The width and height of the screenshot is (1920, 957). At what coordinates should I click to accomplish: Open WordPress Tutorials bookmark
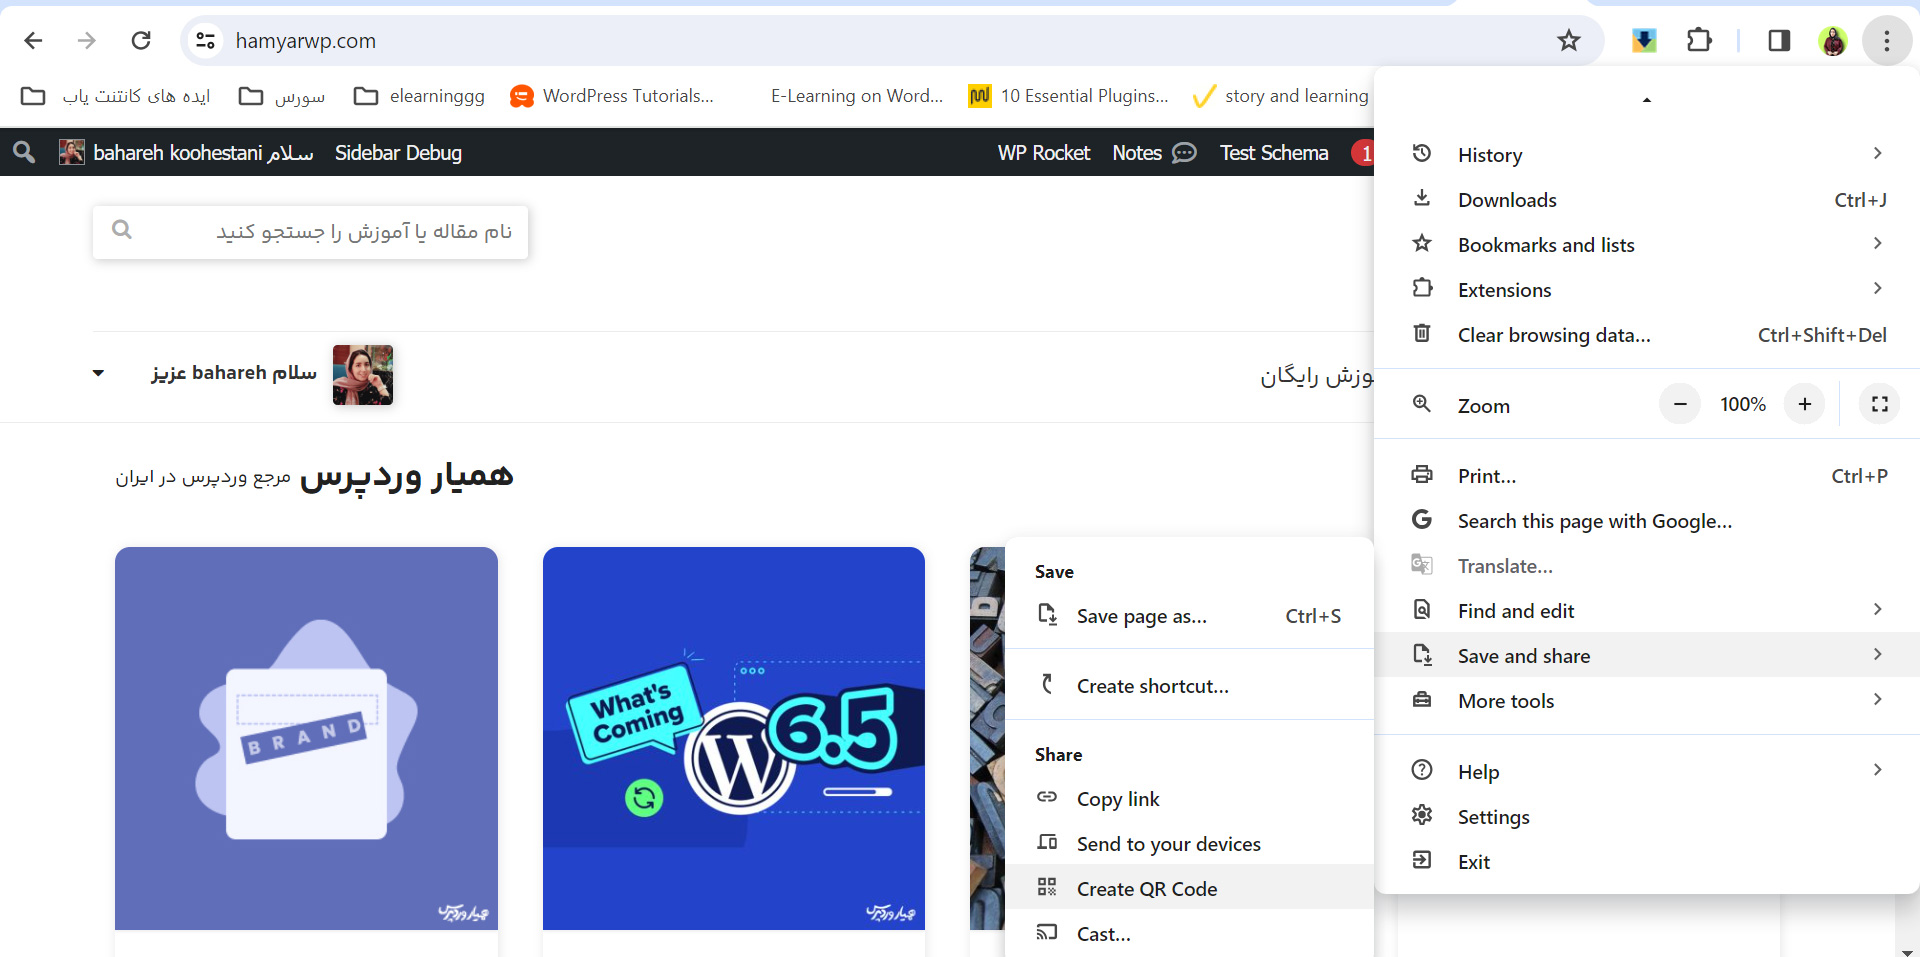[x=612, y=96]
